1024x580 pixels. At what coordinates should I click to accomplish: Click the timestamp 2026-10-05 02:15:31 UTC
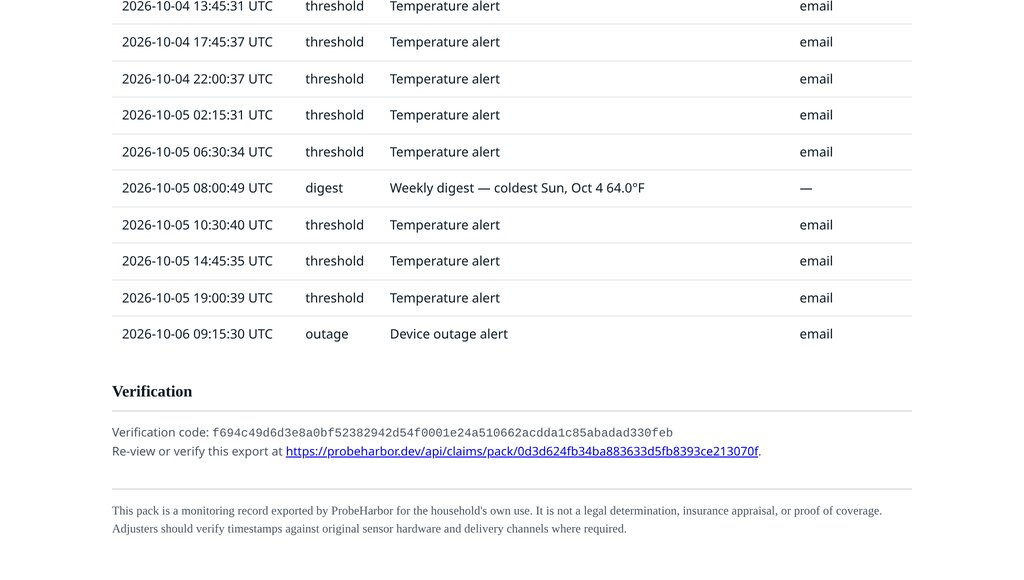(197, 115)
